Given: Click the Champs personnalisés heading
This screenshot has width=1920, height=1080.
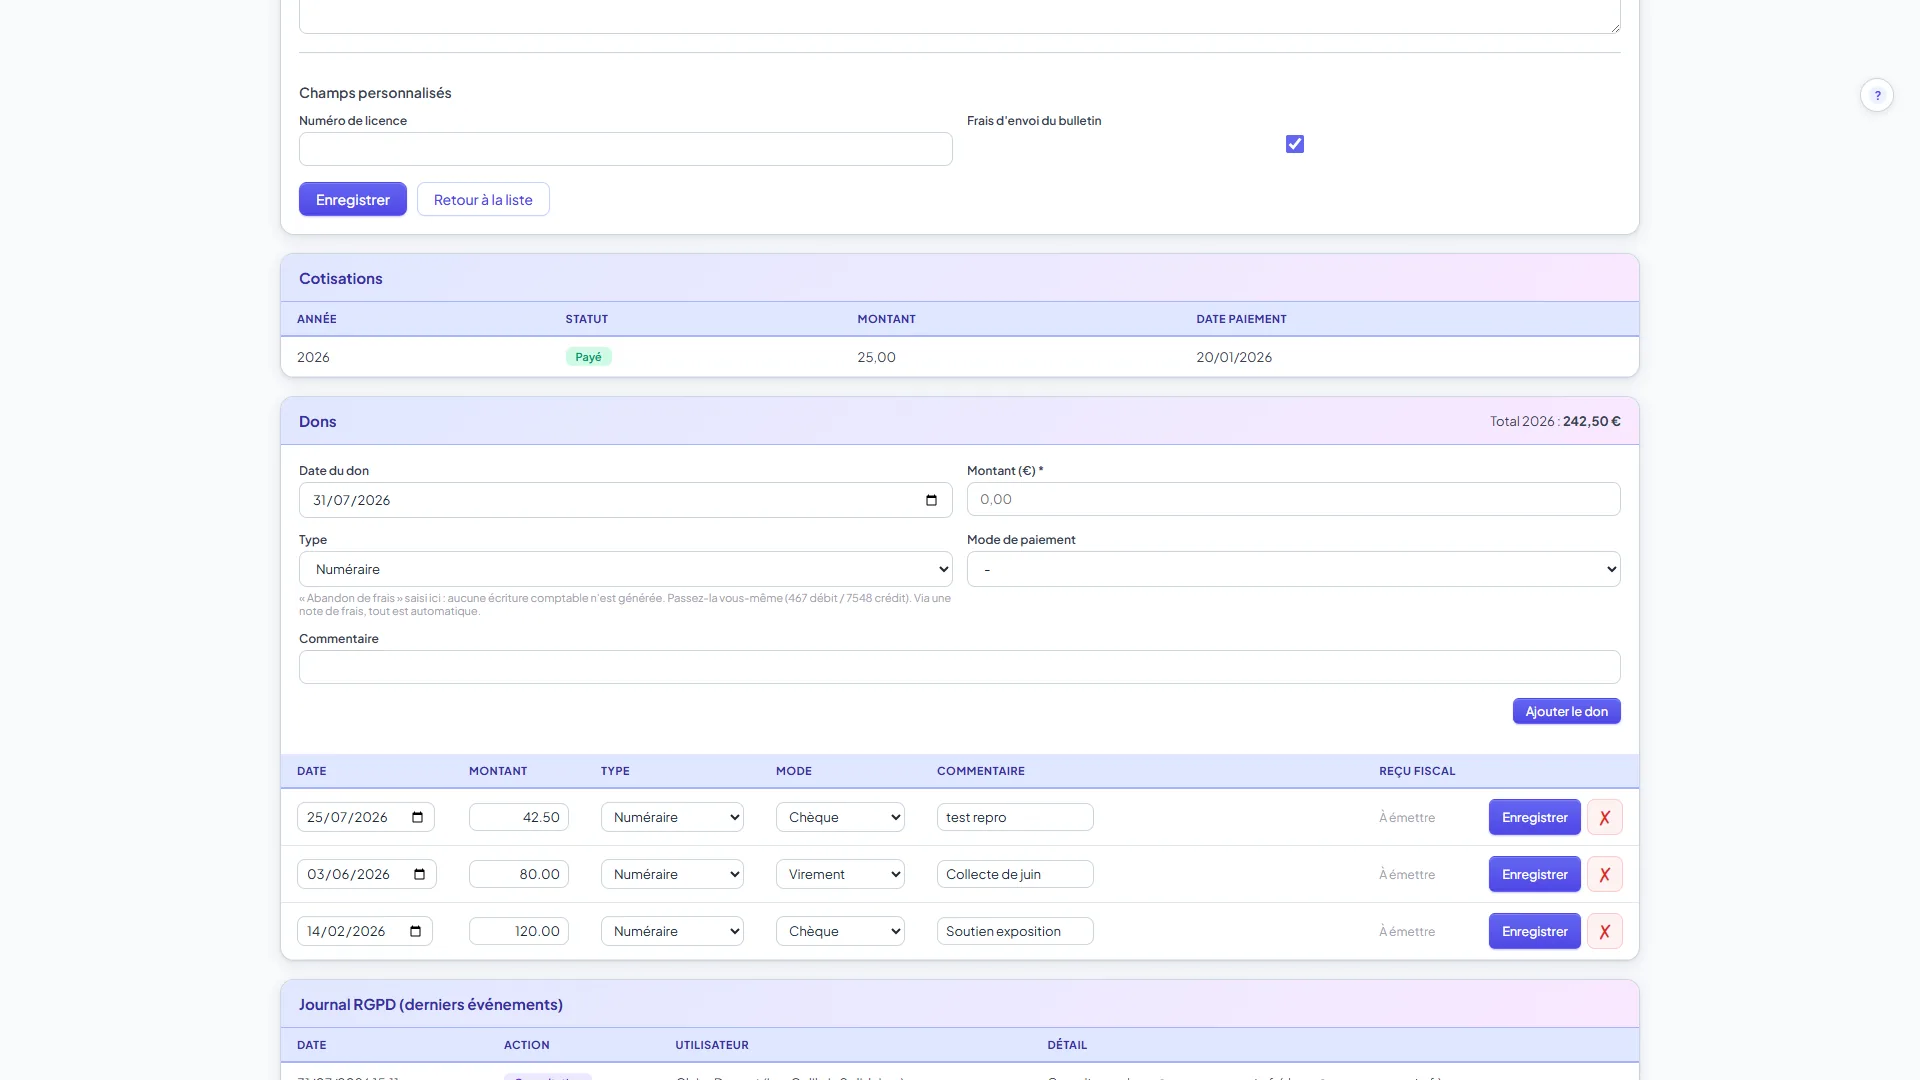Looking at the screenshot, I should pyautogui.click(x=375, y=93).
